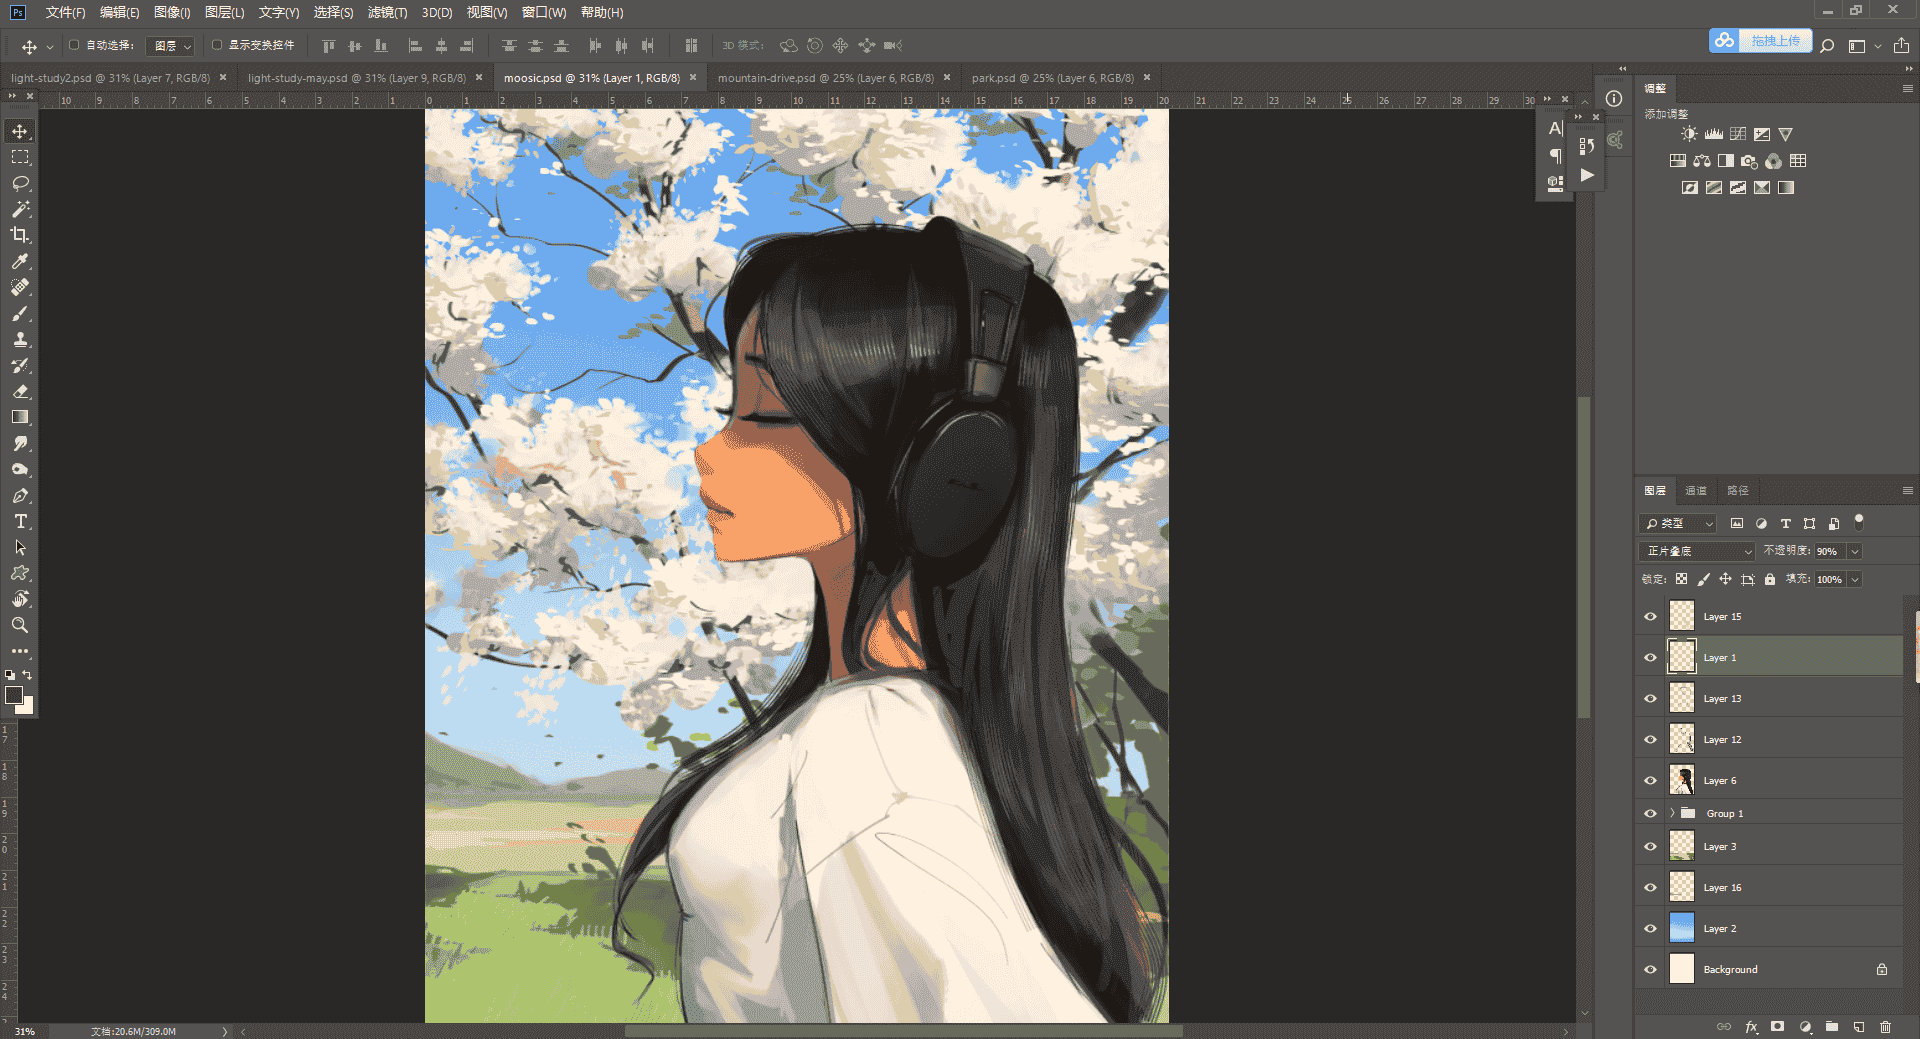Image resolution: width=1920 pixels, height=1039 pixels.
Task: Create a new group folder
Action: click(x=1831, y=1027)
